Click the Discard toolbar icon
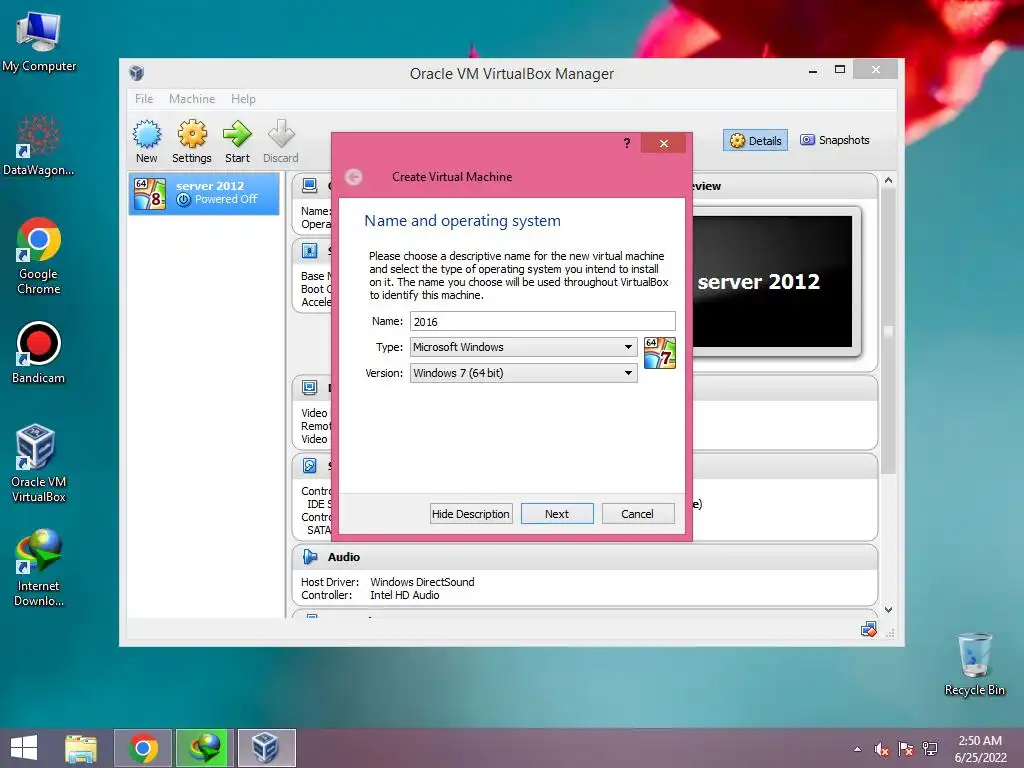The image size is (1024, 768). coord(281,140)
